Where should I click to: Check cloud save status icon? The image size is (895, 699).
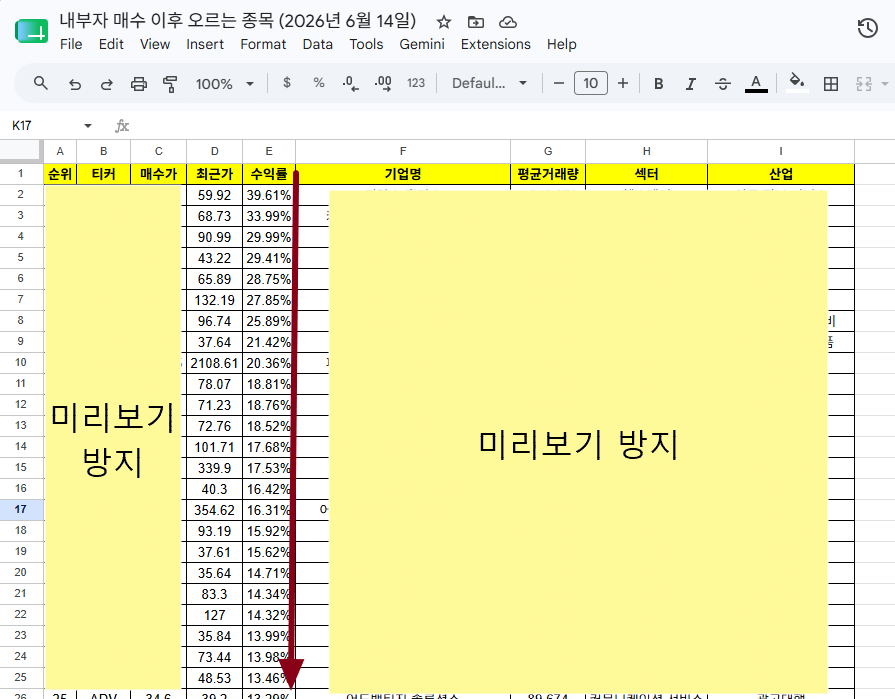click(507, 22)
